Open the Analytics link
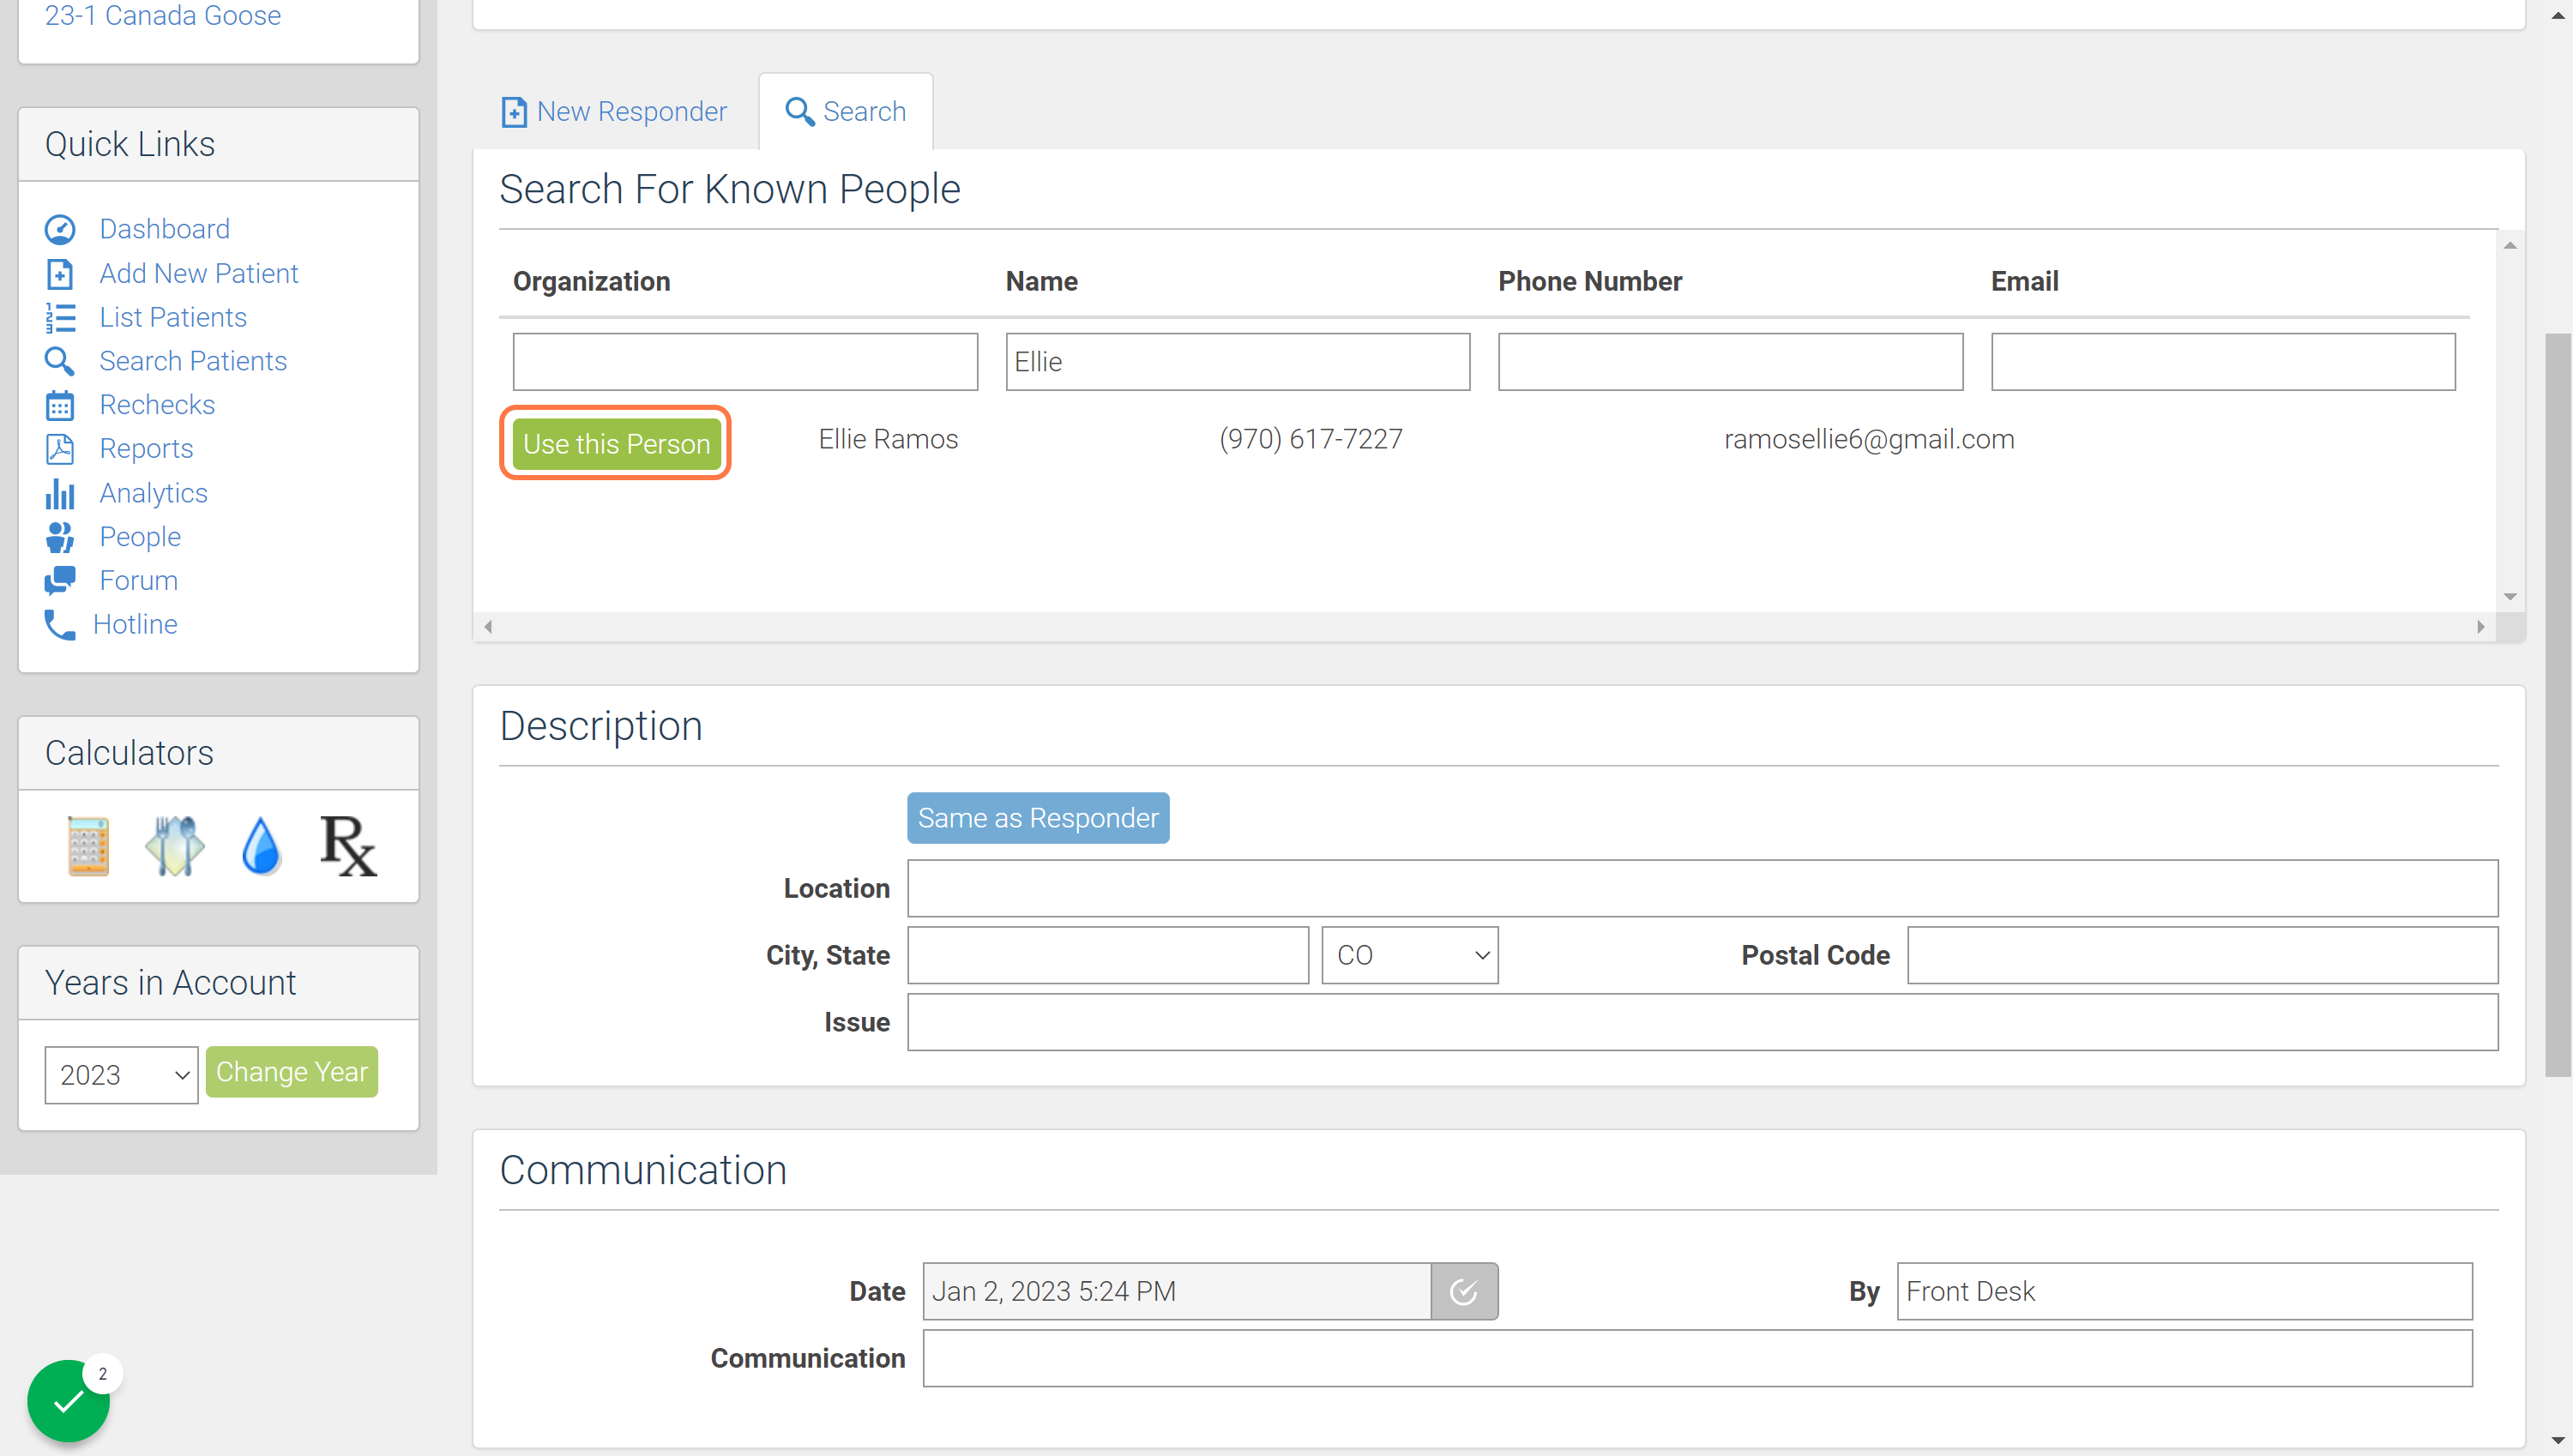The width and height of the screenshot is (2573, 1456). [153, 493]
